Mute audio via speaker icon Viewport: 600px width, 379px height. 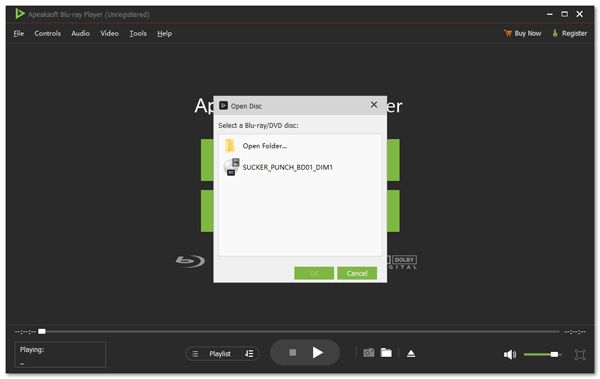pos(510,354)
